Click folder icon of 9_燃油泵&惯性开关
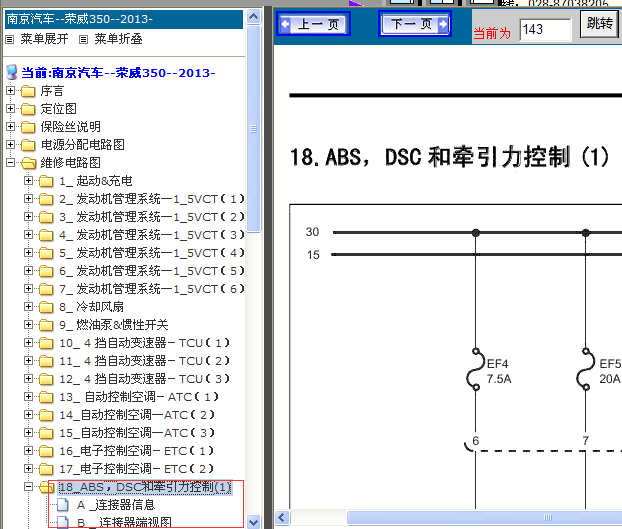622x529 pixels. pos(46,325)
